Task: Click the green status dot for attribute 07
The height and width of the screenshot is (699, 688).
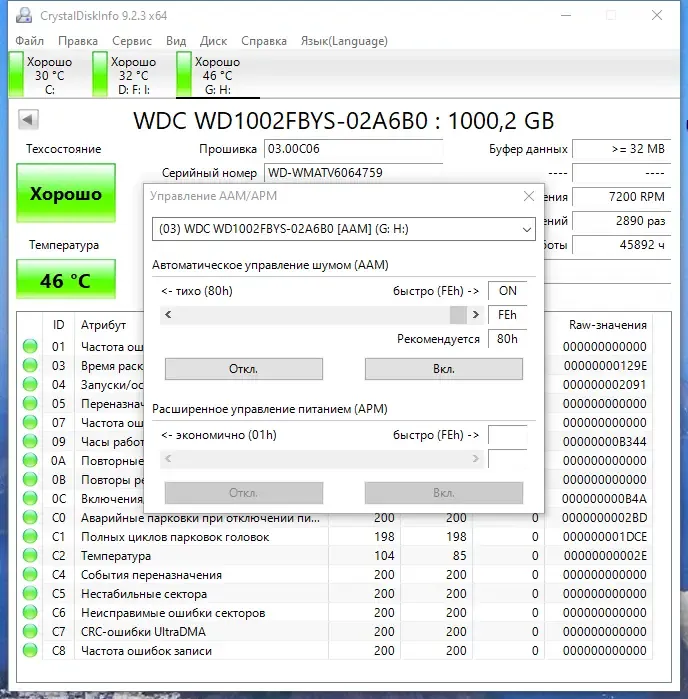Action: click(30, 423)
